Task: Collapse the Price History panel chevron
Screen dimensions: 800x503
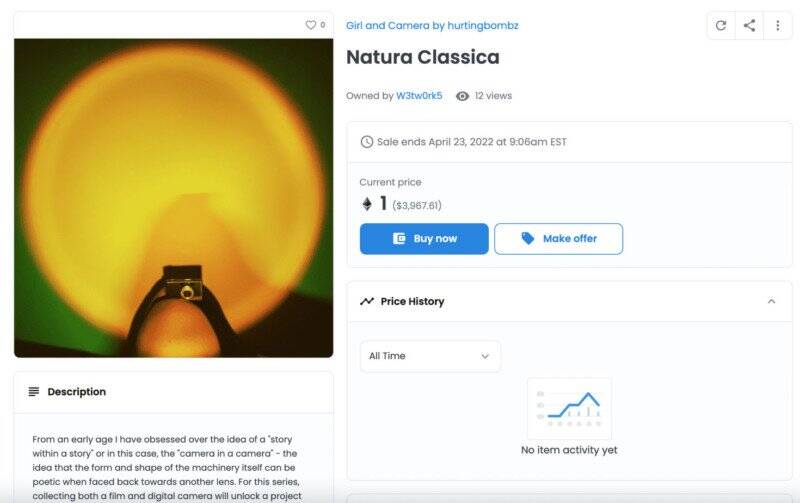Action: pos(771,301)
